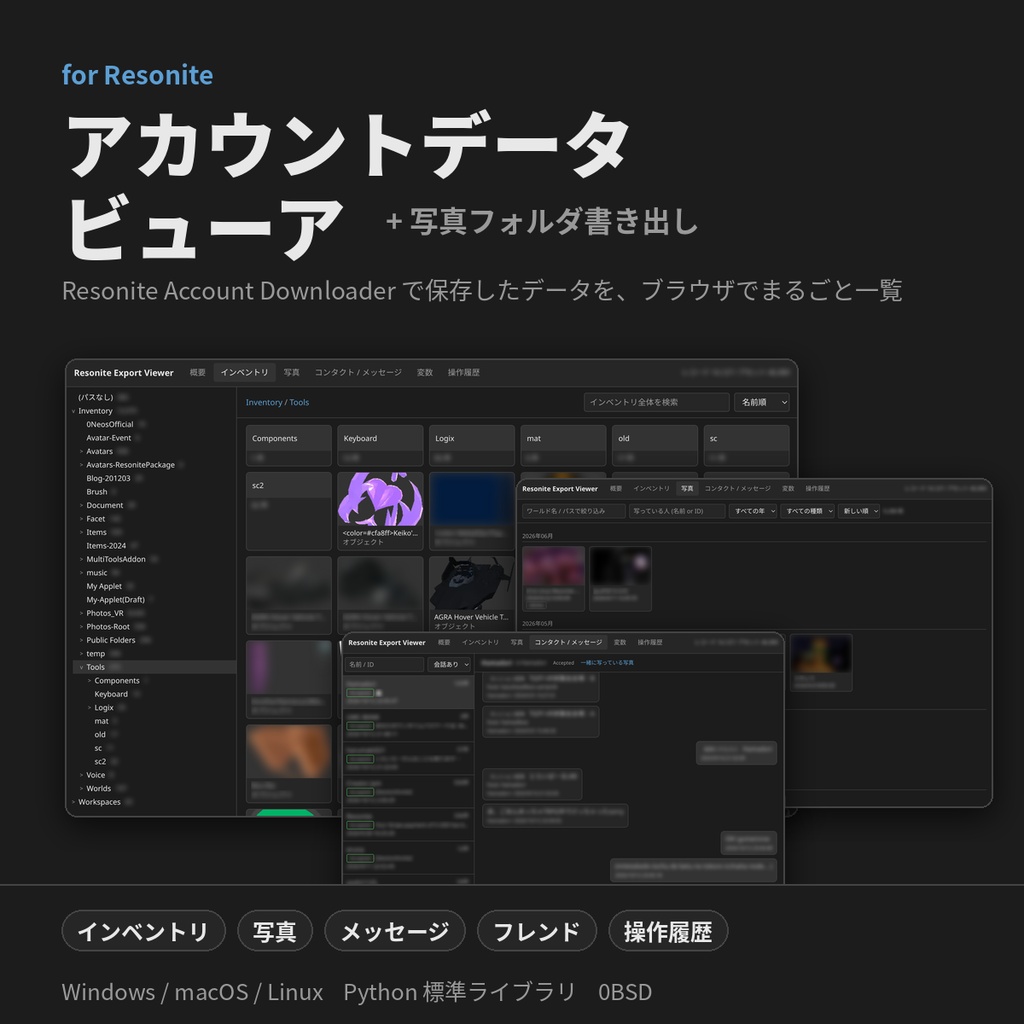Select the Avatar-Event folder in the tree
This screenshot has height=1024, width=1024.
[108, 438]
